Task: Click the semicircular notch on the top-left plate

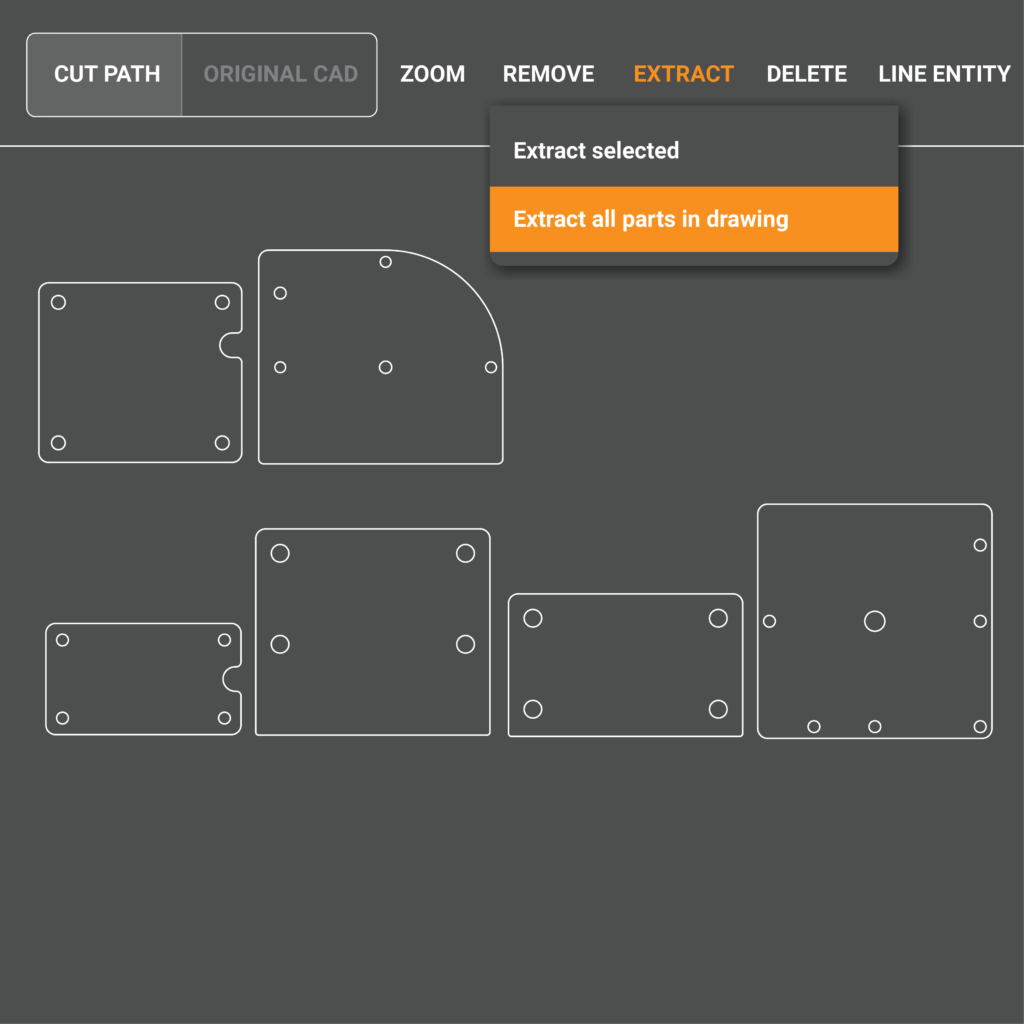Action: coord(228,345)
